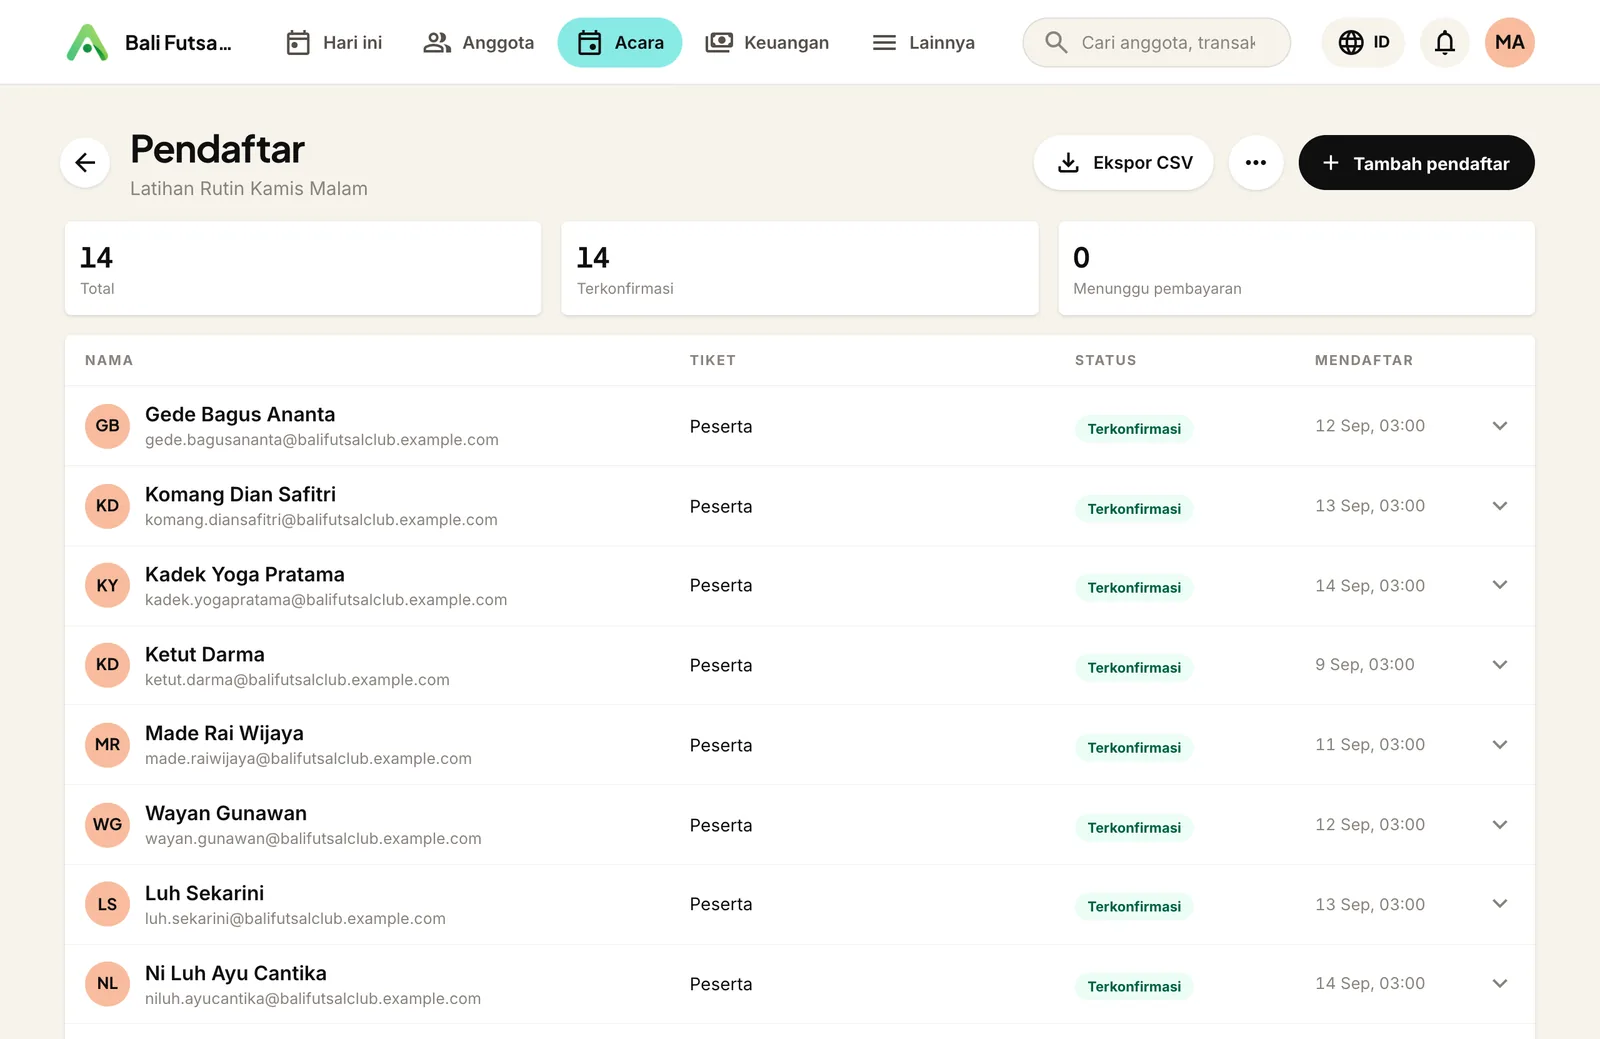
Task: Expand the Made Rai Wijaya row
Action: tap(1500, 745)
